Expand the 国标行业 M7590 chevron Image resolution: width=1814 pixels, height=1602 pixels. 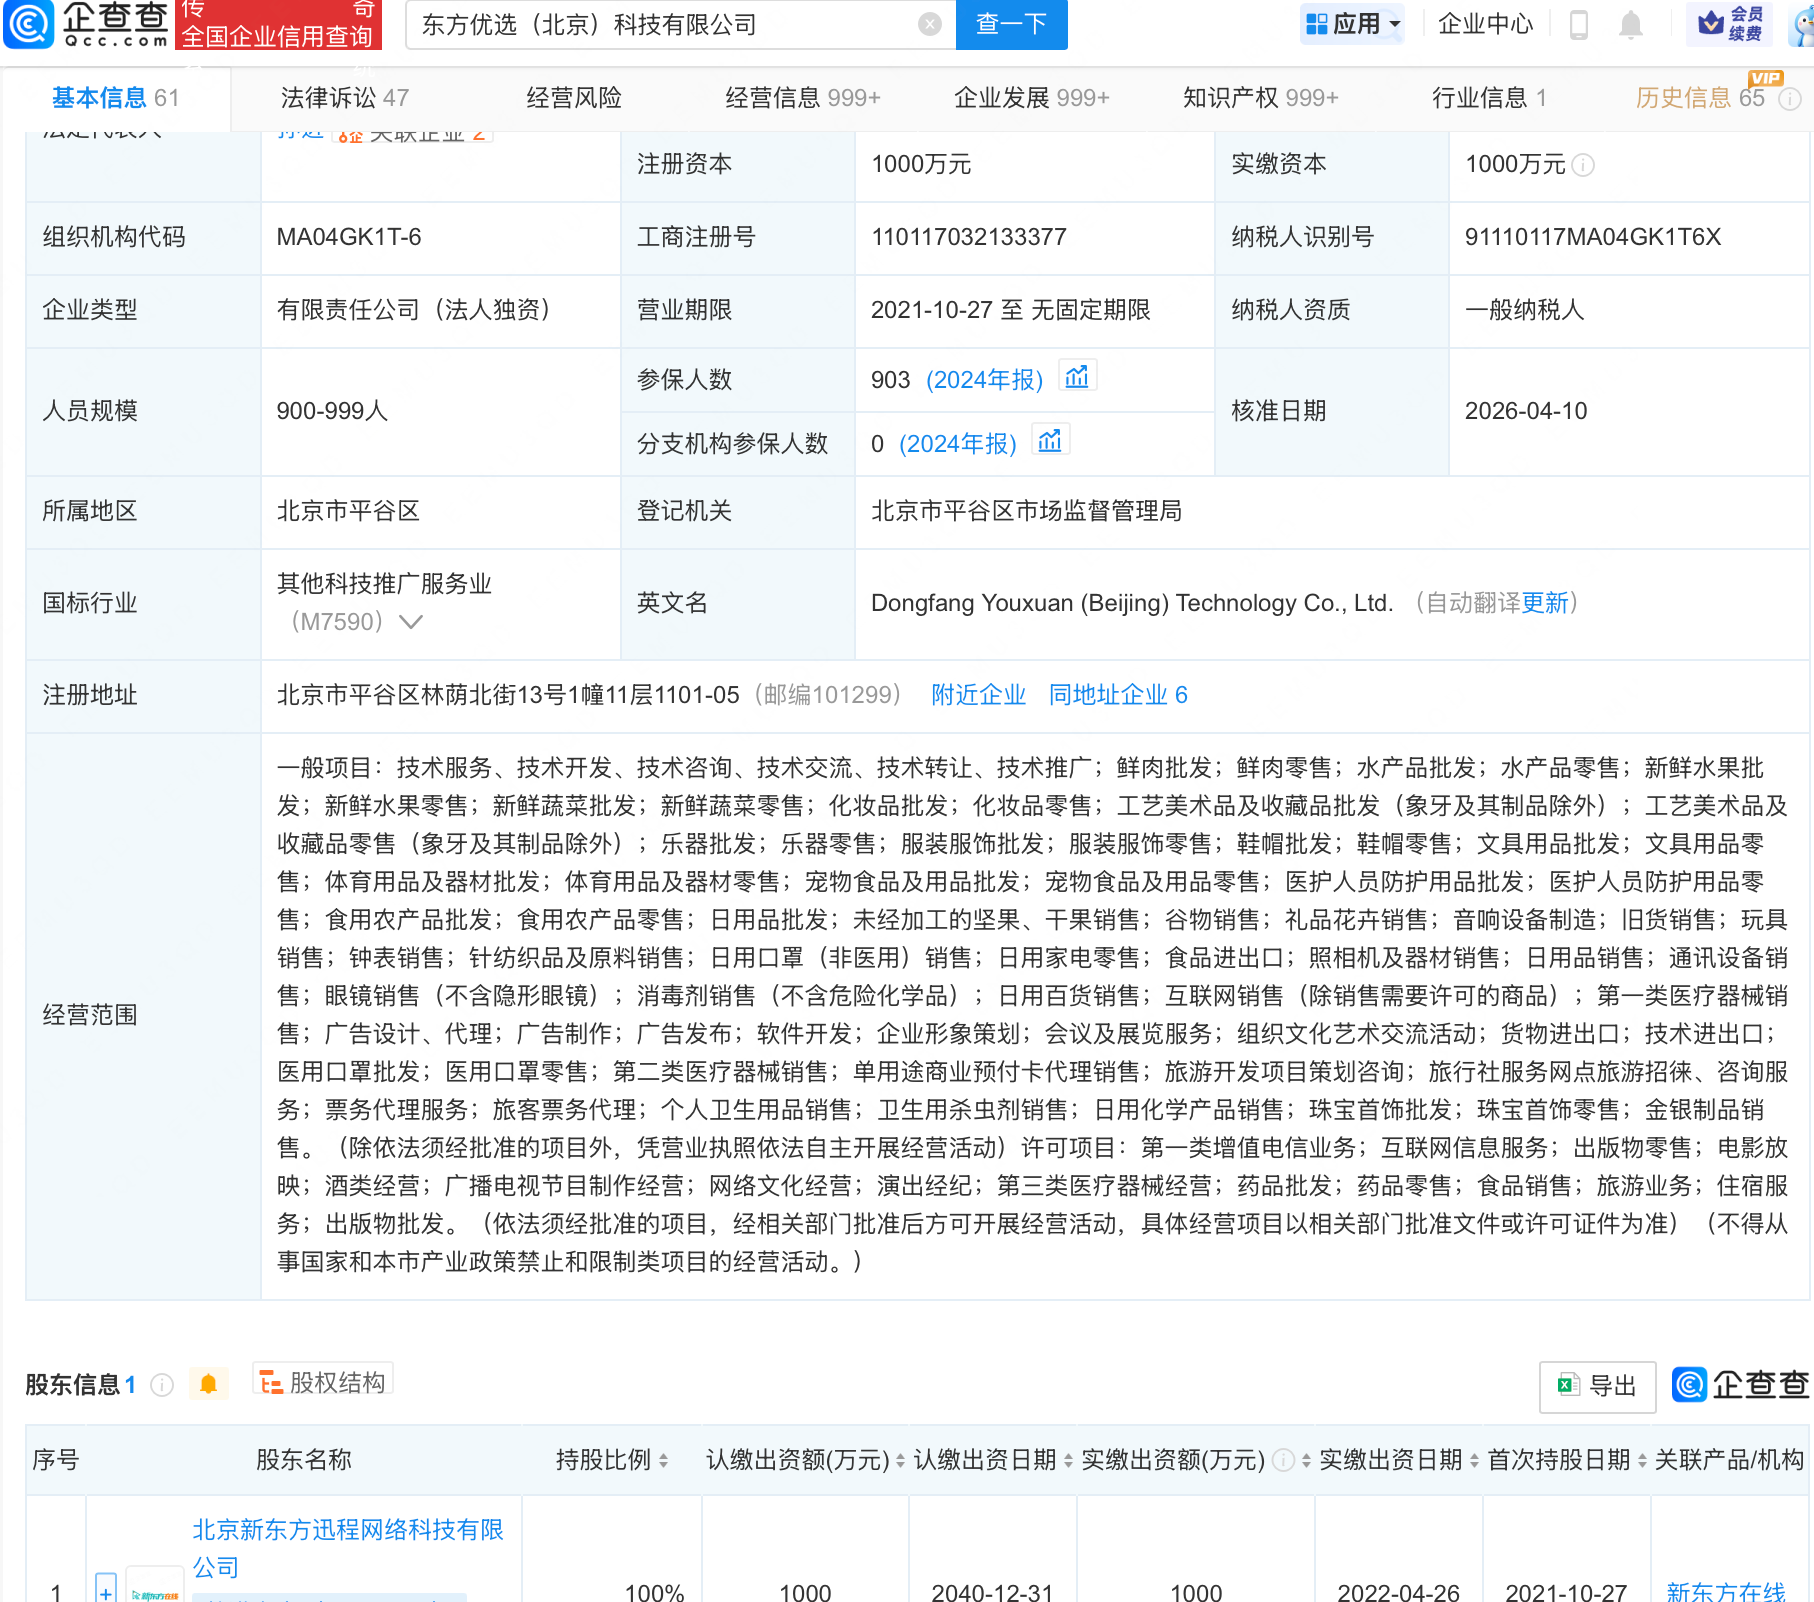(411, 622)
